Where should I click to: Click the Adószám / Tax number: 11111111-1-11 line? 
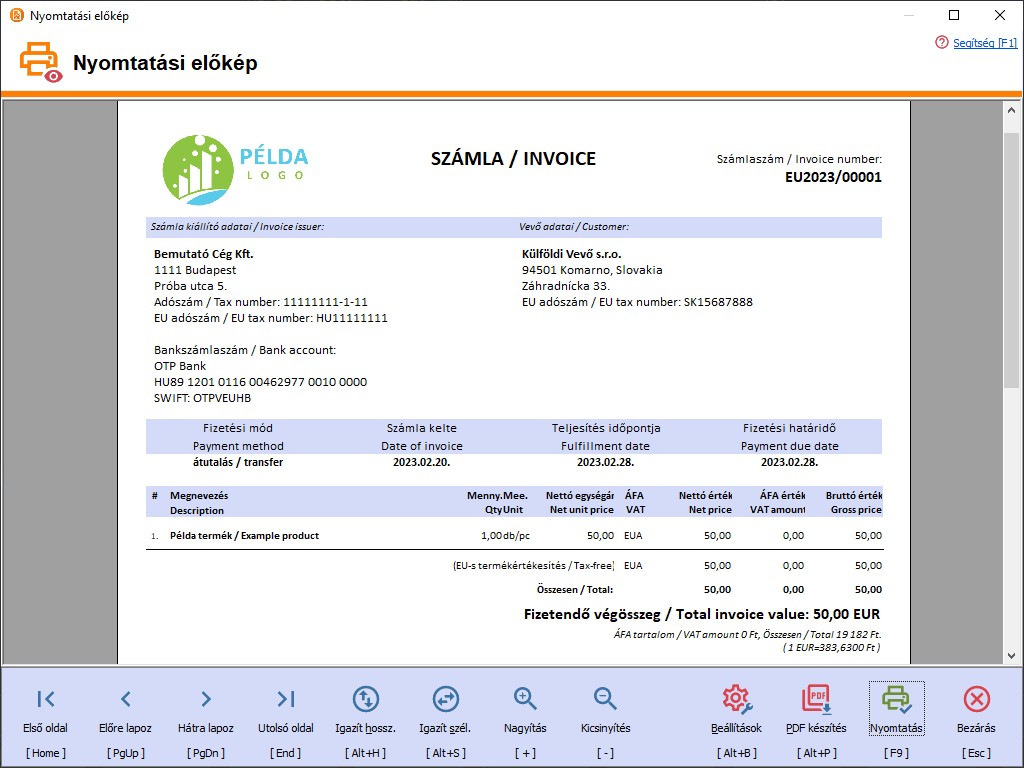click(x=261, y=302)
